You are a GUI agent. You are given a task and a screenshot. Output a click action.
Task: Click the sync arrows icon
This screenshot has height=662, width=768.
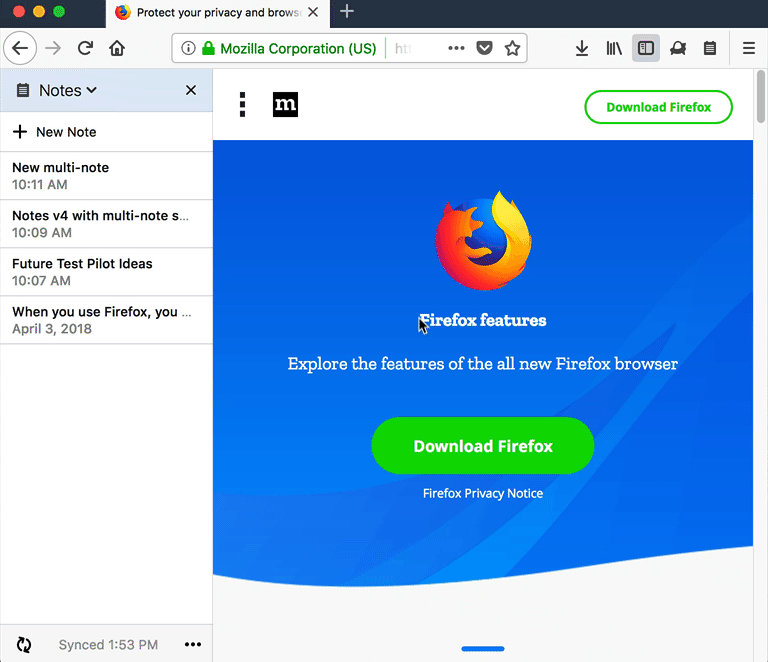click(24, 645)
